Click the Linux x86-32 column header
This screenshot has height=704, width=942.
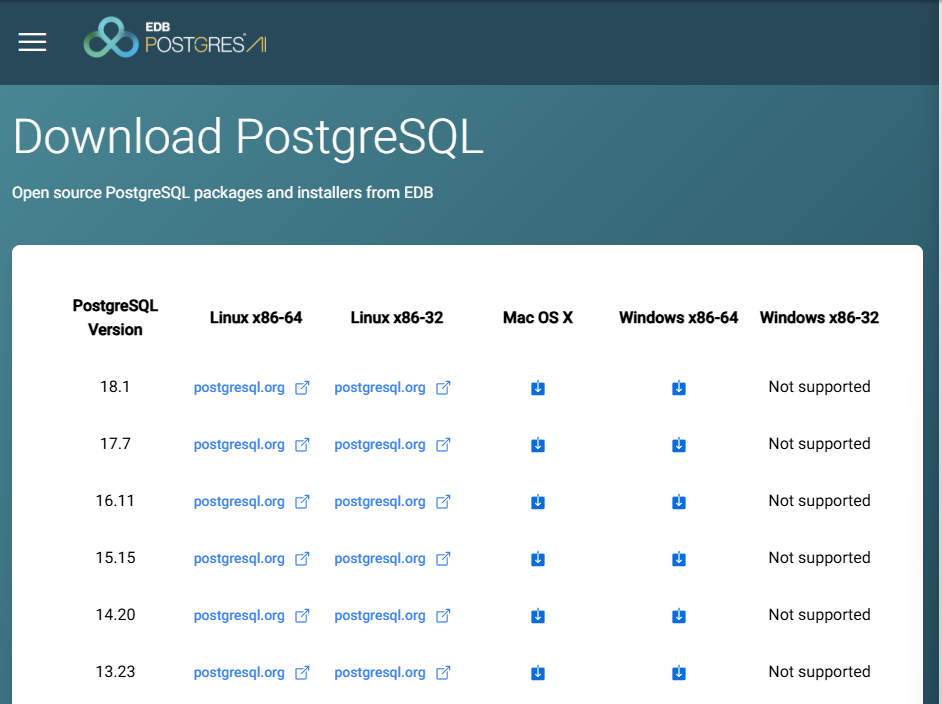[x=397, y=317]
